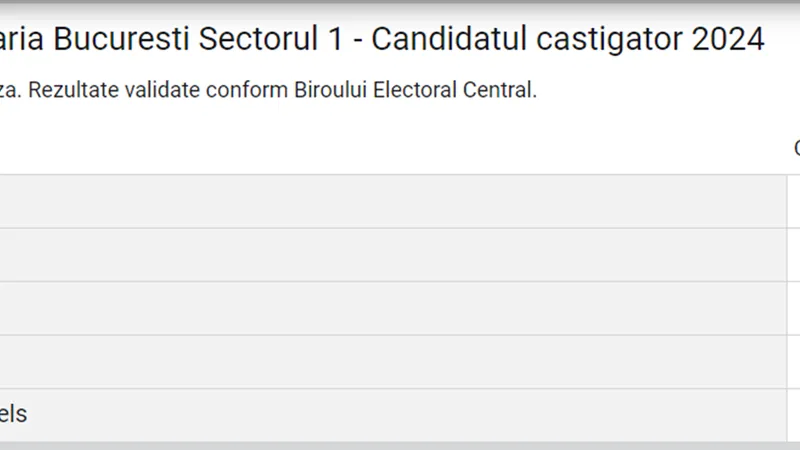Image resolution: width=800 pixels, height=450 pixels.
Task: Click the "els" text in the last row
Action: click(13, 414)
